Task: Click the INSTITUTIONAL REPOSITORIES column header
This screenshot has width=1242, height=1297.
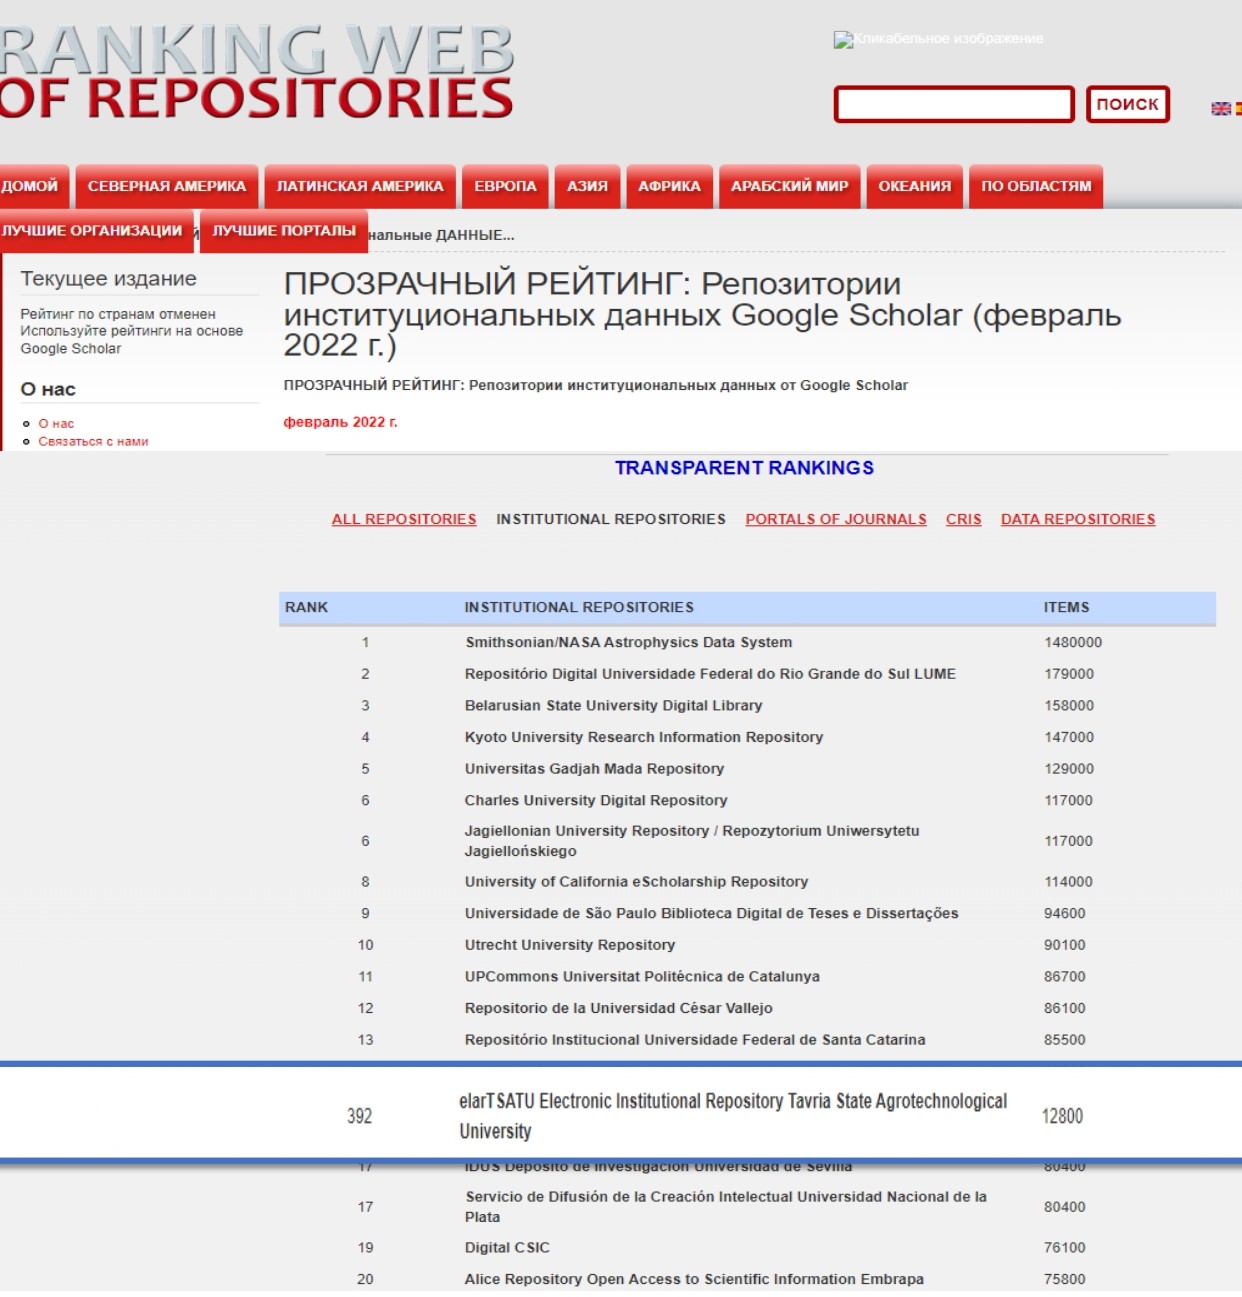Action: tap(579, 607)
